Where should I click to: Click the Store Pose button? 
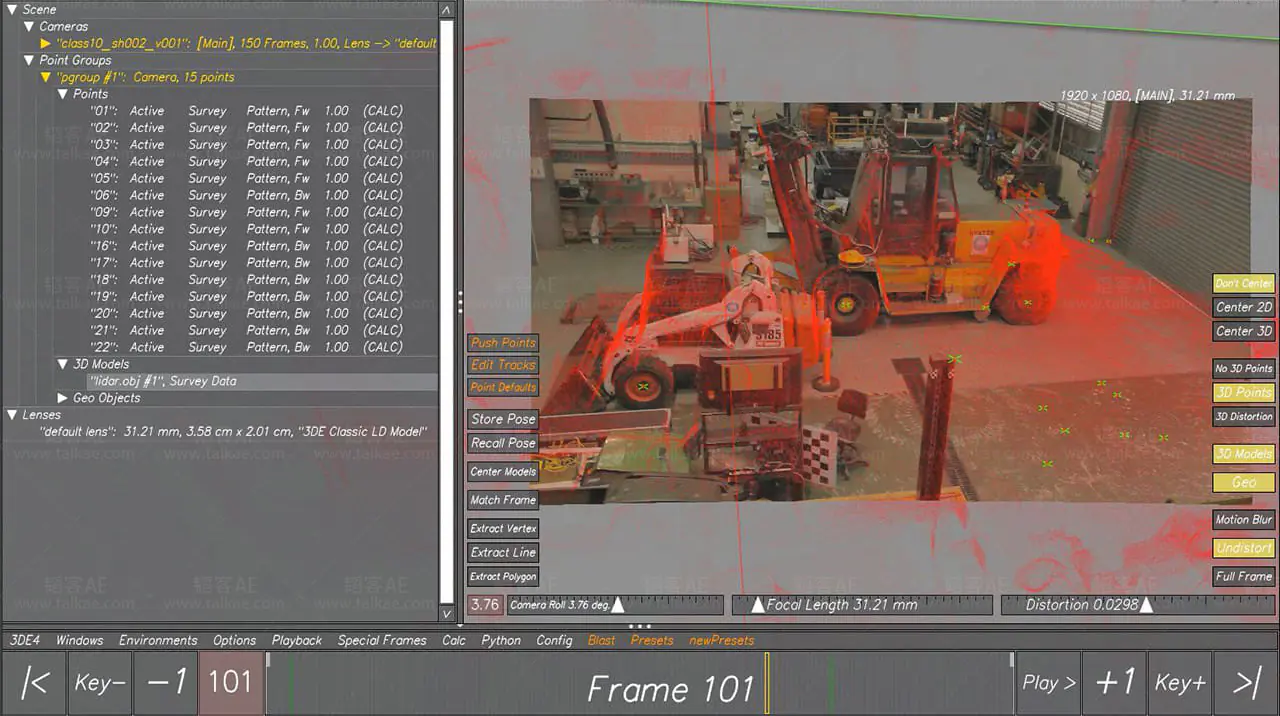coord(503,419)
